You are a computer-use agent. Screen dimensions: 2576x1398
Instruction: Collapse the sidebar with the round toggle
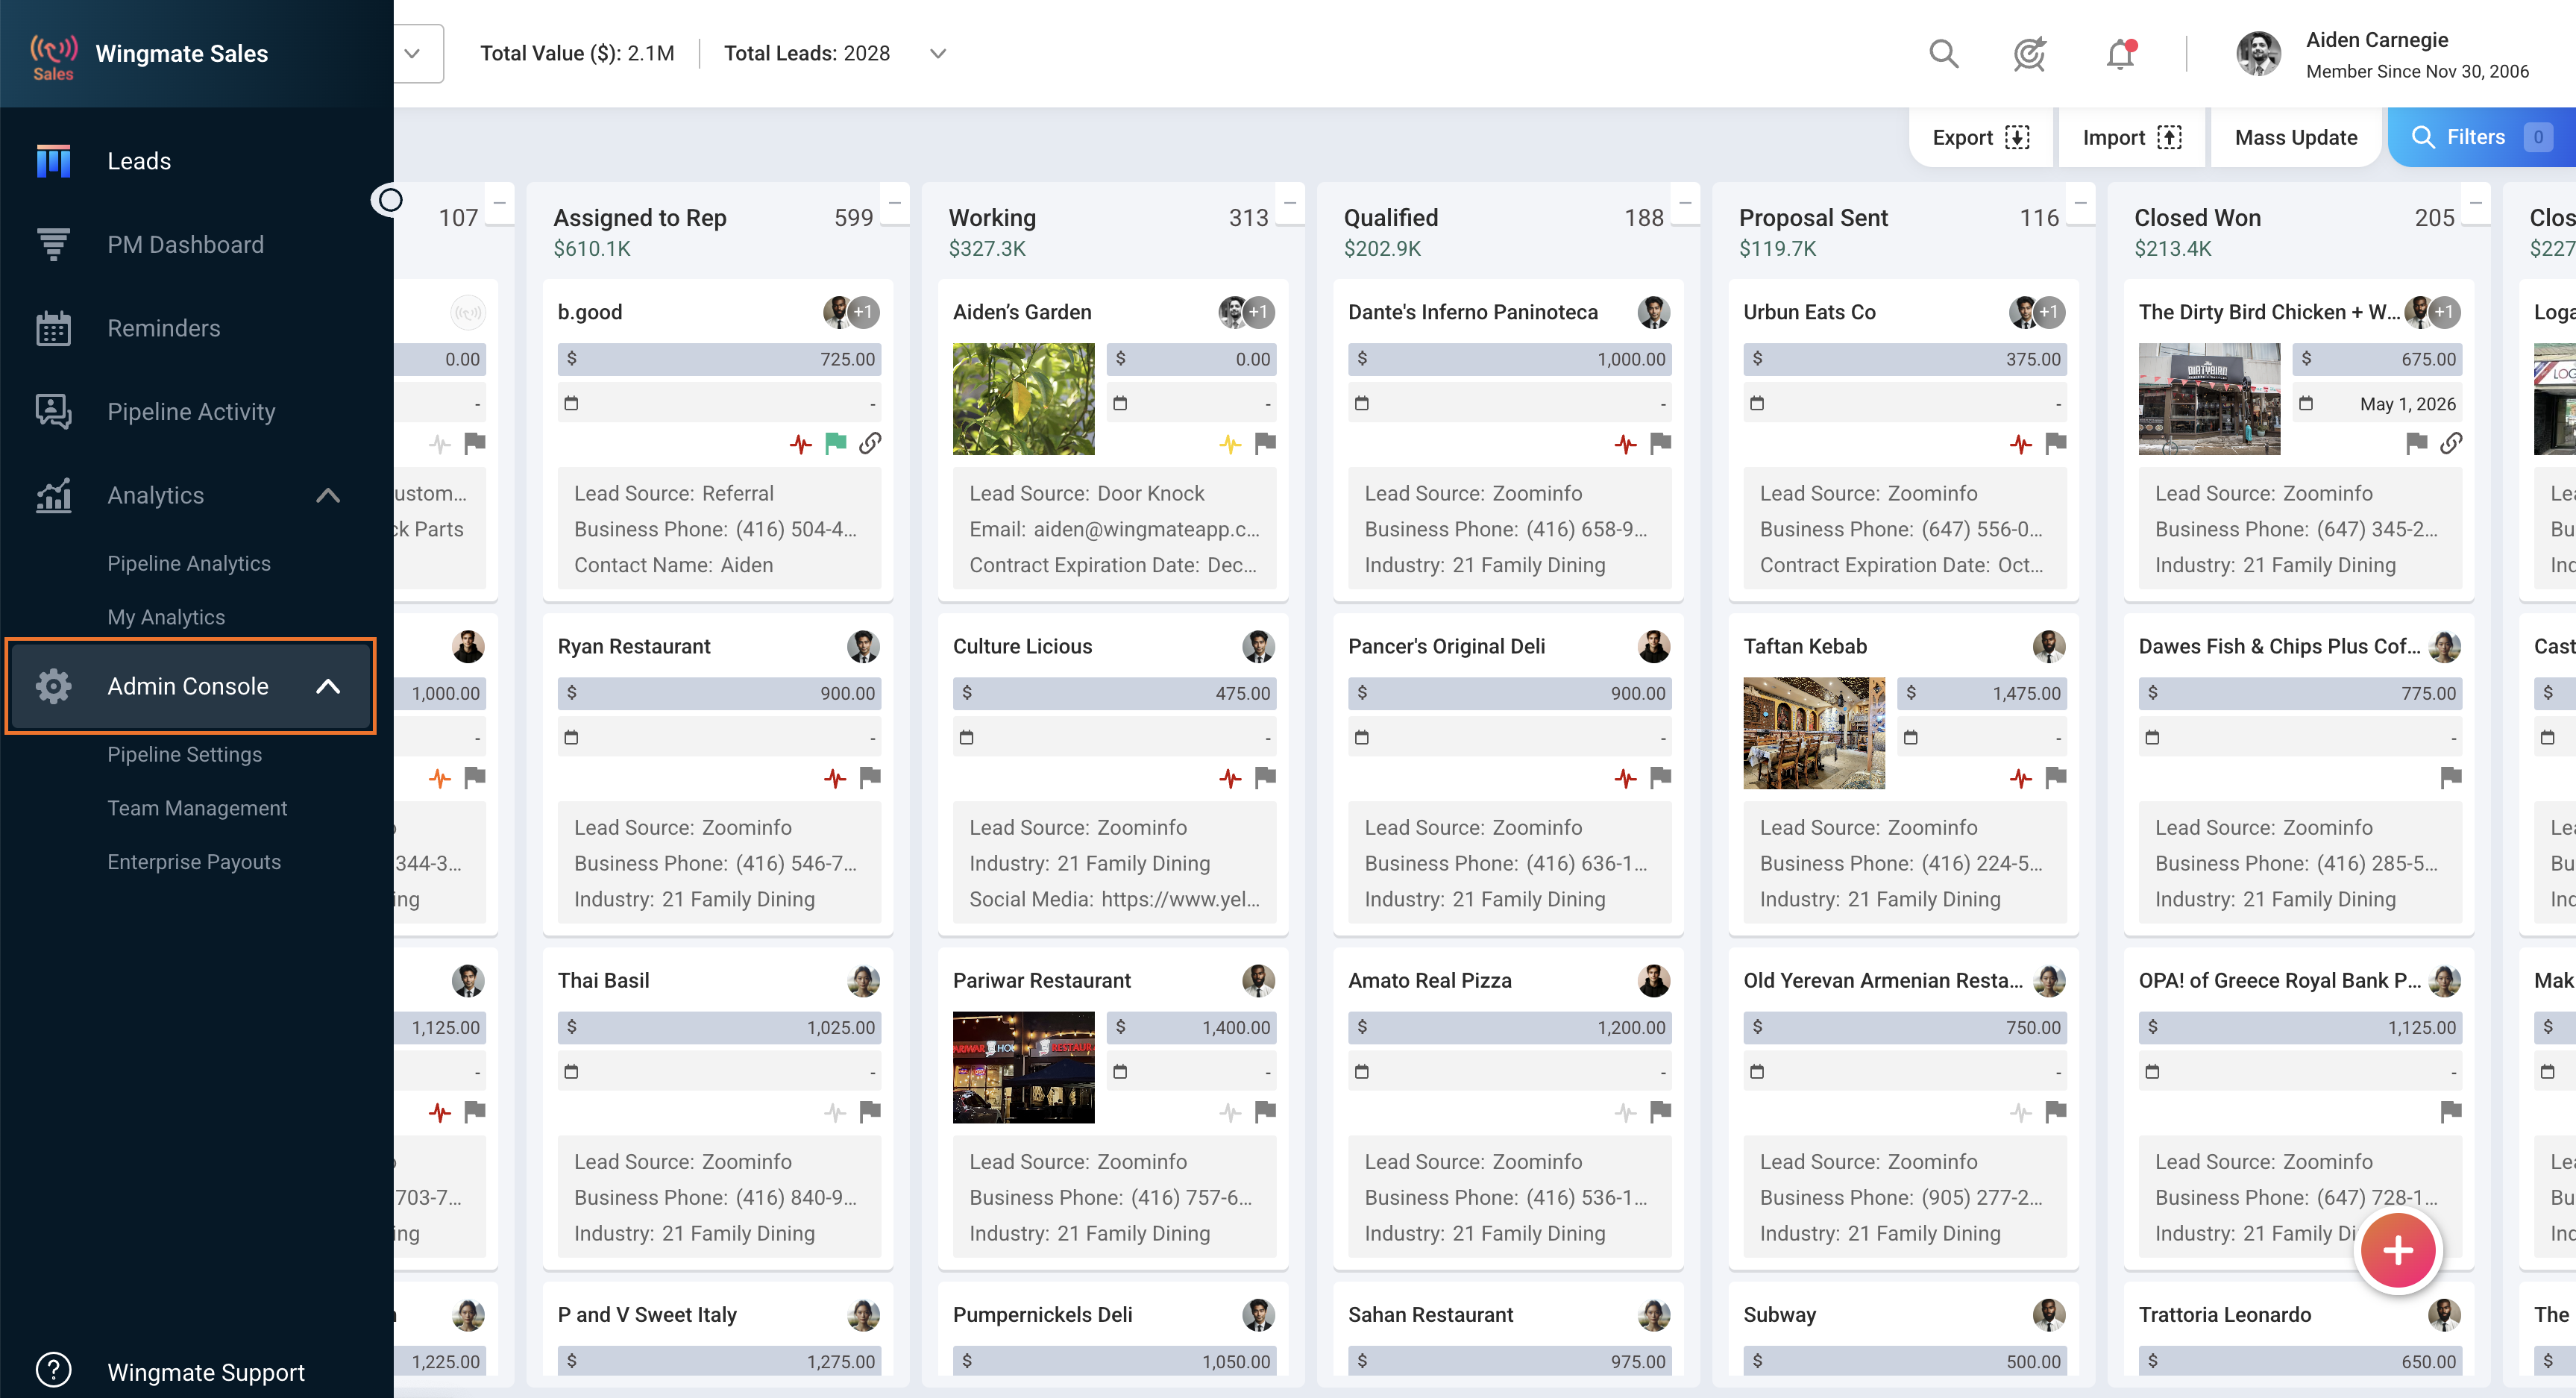click(x=390, y=200)
